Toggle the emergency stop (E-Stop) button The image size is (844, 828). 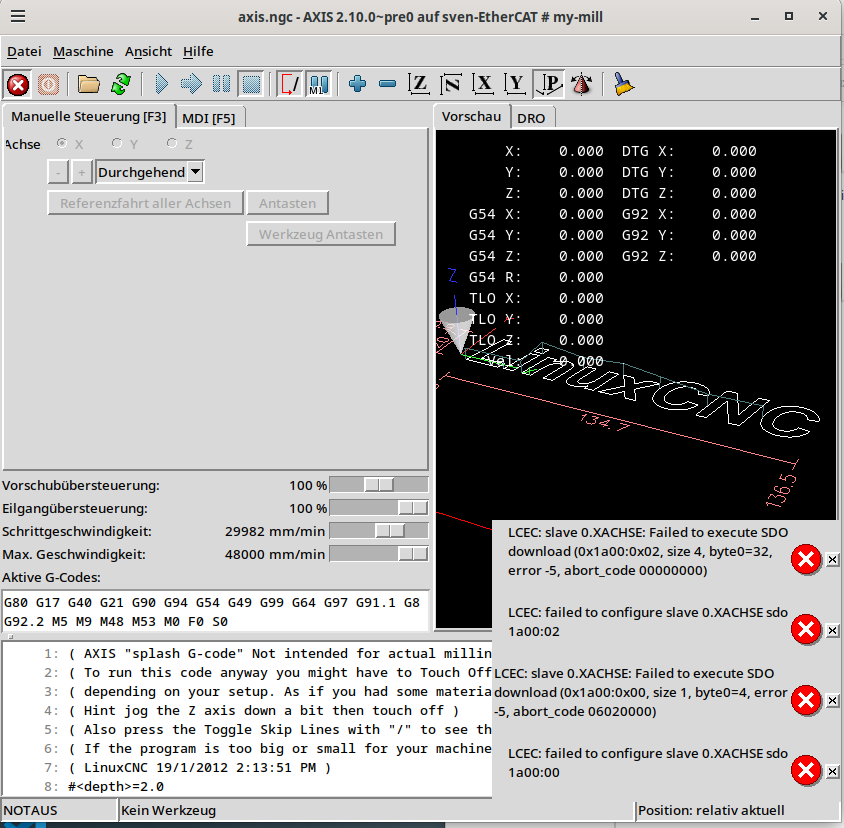click(x=18, y=85)
